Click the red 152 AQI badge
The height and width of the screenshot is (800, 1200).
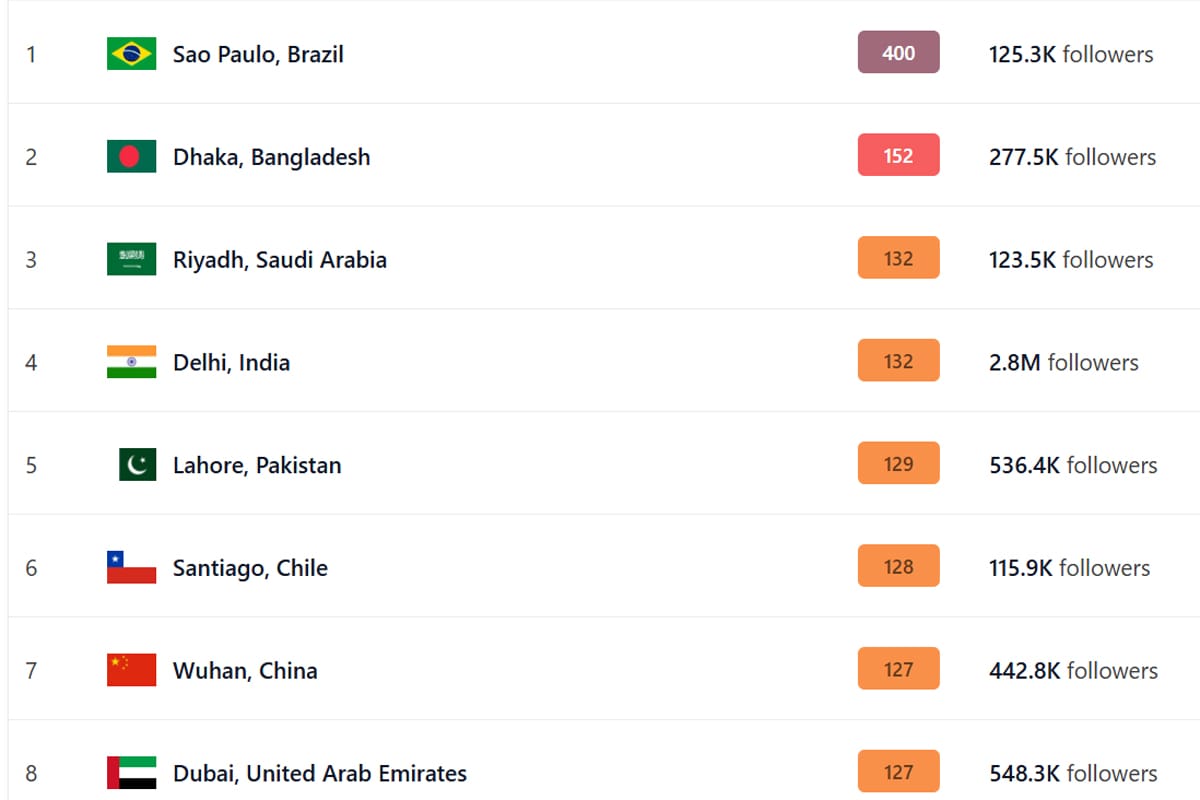pyautogui.click(x=898, y=156)
